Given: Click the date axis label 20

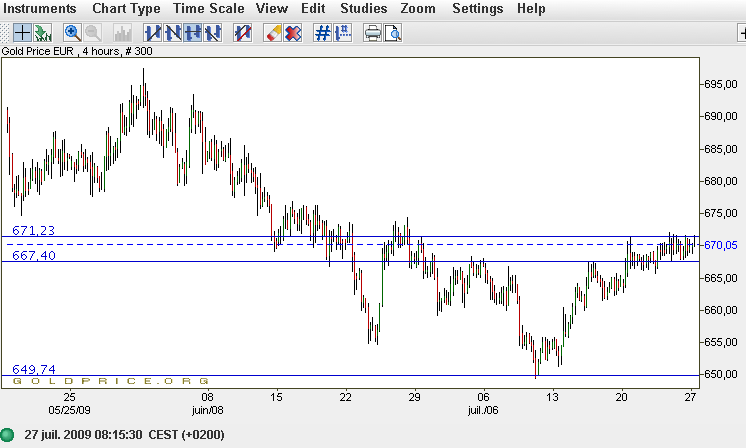Looking at the screenshot, I should pos(621,397).
